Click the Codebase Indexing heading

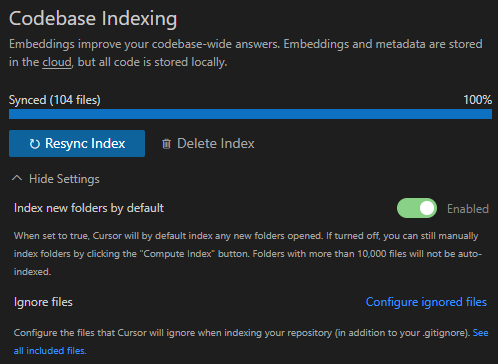[93, 18]
